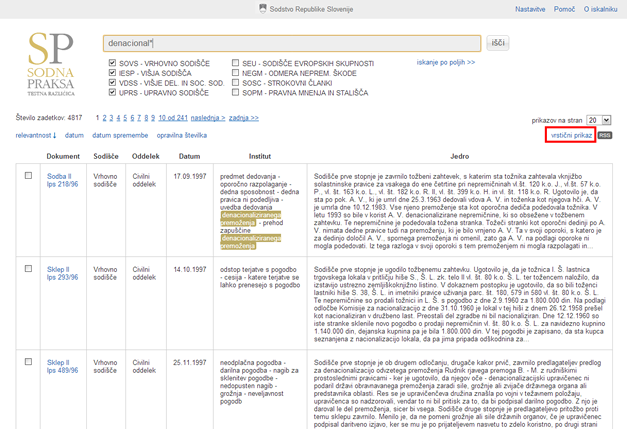This screenshot has width=627, height=429.
Task: Uncheck IESP - Višja sodišča checkbox
Action: click(112, 73)
